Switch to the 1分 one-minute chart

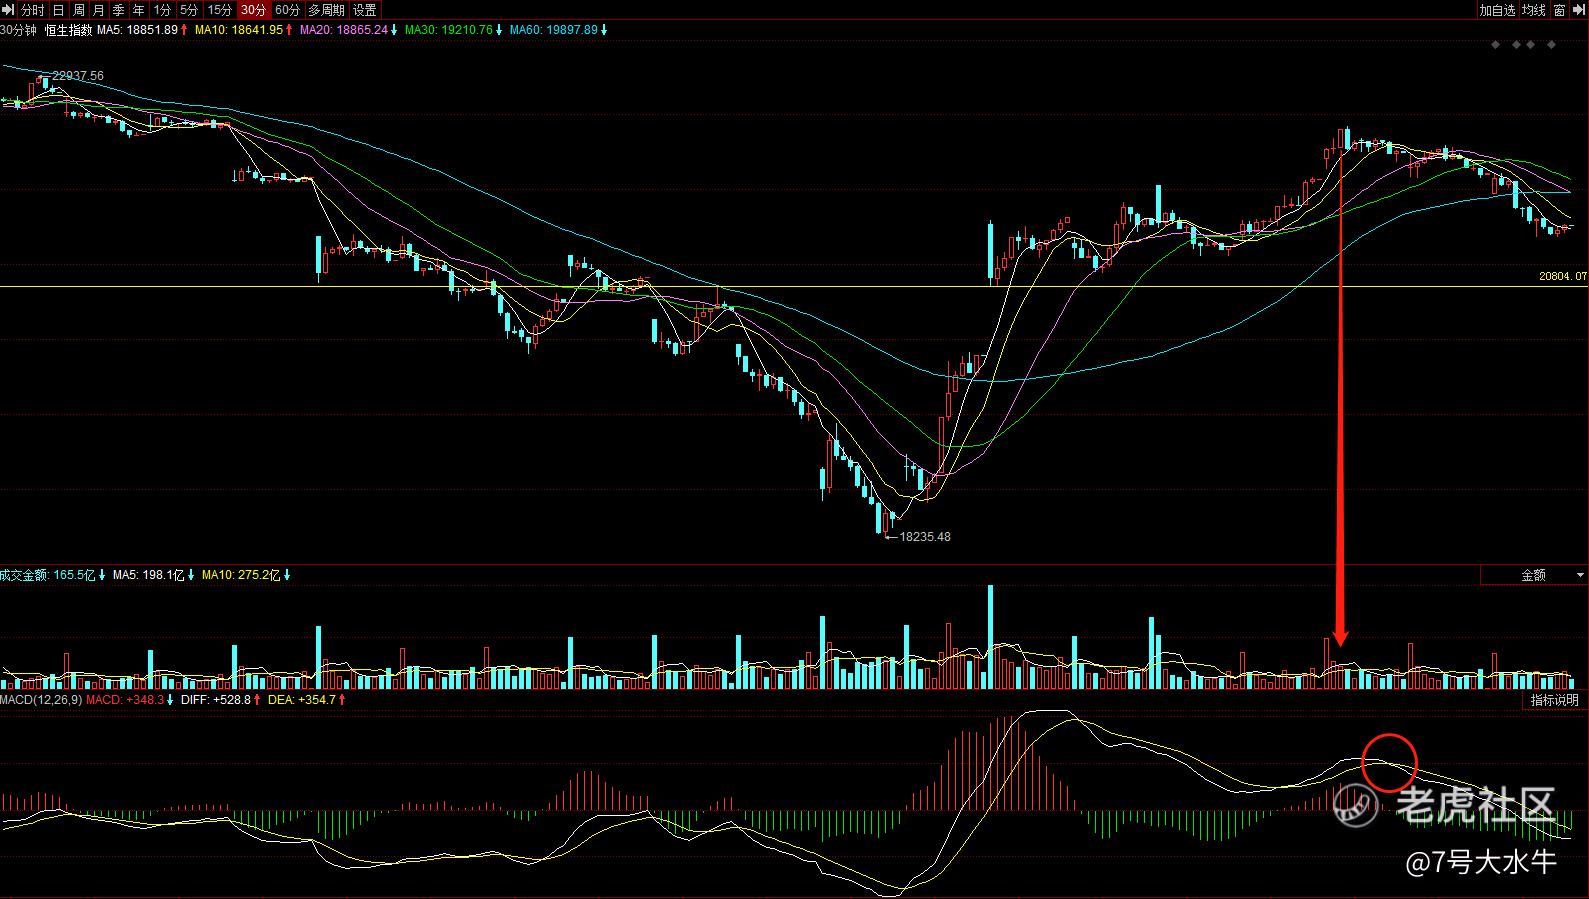click(x=162, y=10)
